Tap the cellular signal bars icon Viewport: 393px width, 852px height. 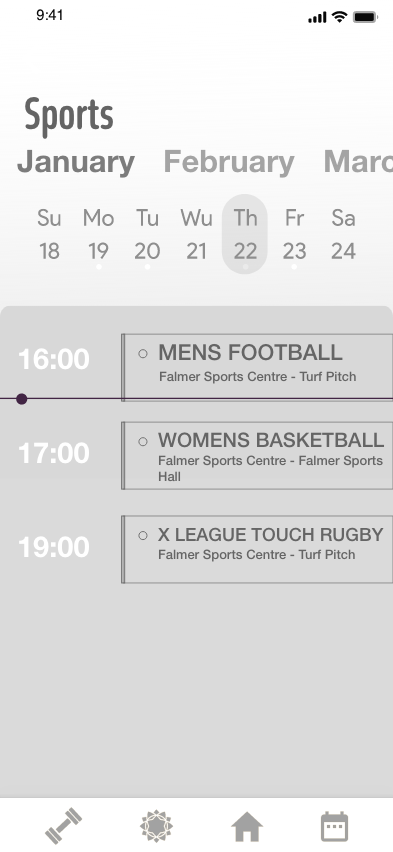(x=317, y=18)
